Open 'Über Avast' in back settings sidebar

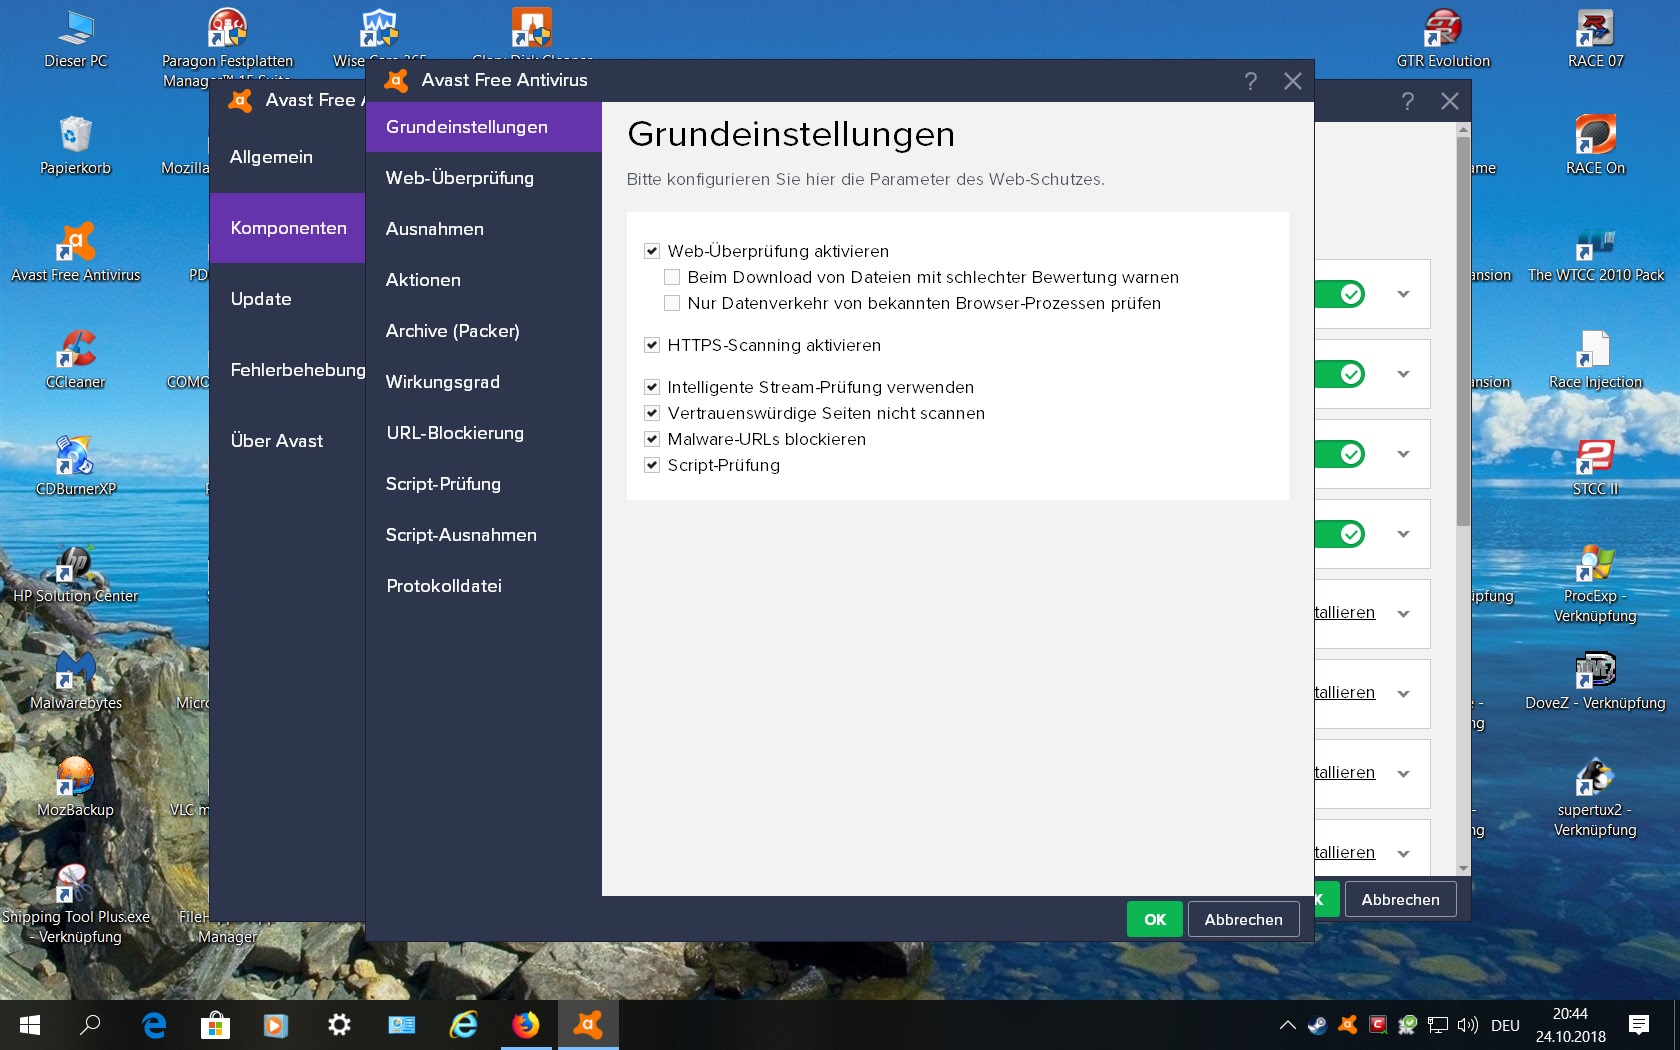[x=288, y=441]
